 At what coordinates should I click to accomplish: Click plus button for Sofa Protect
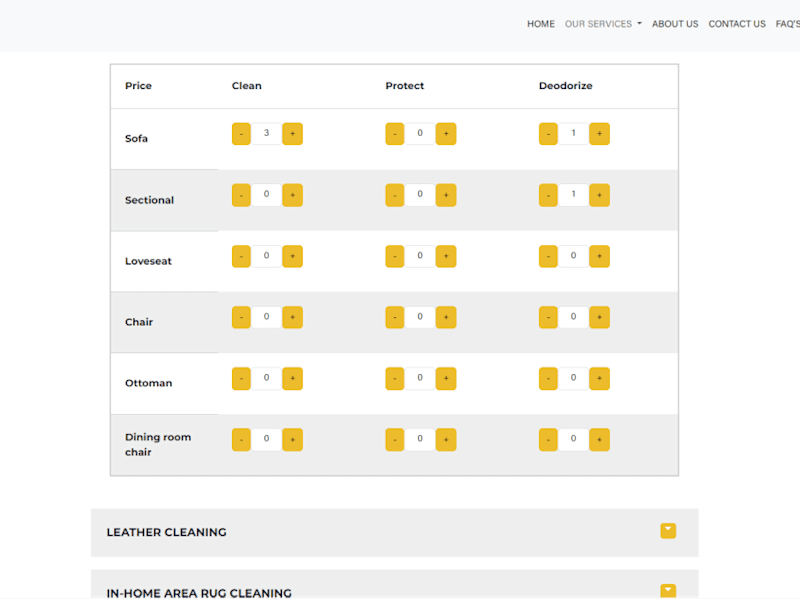pos(446,134)
